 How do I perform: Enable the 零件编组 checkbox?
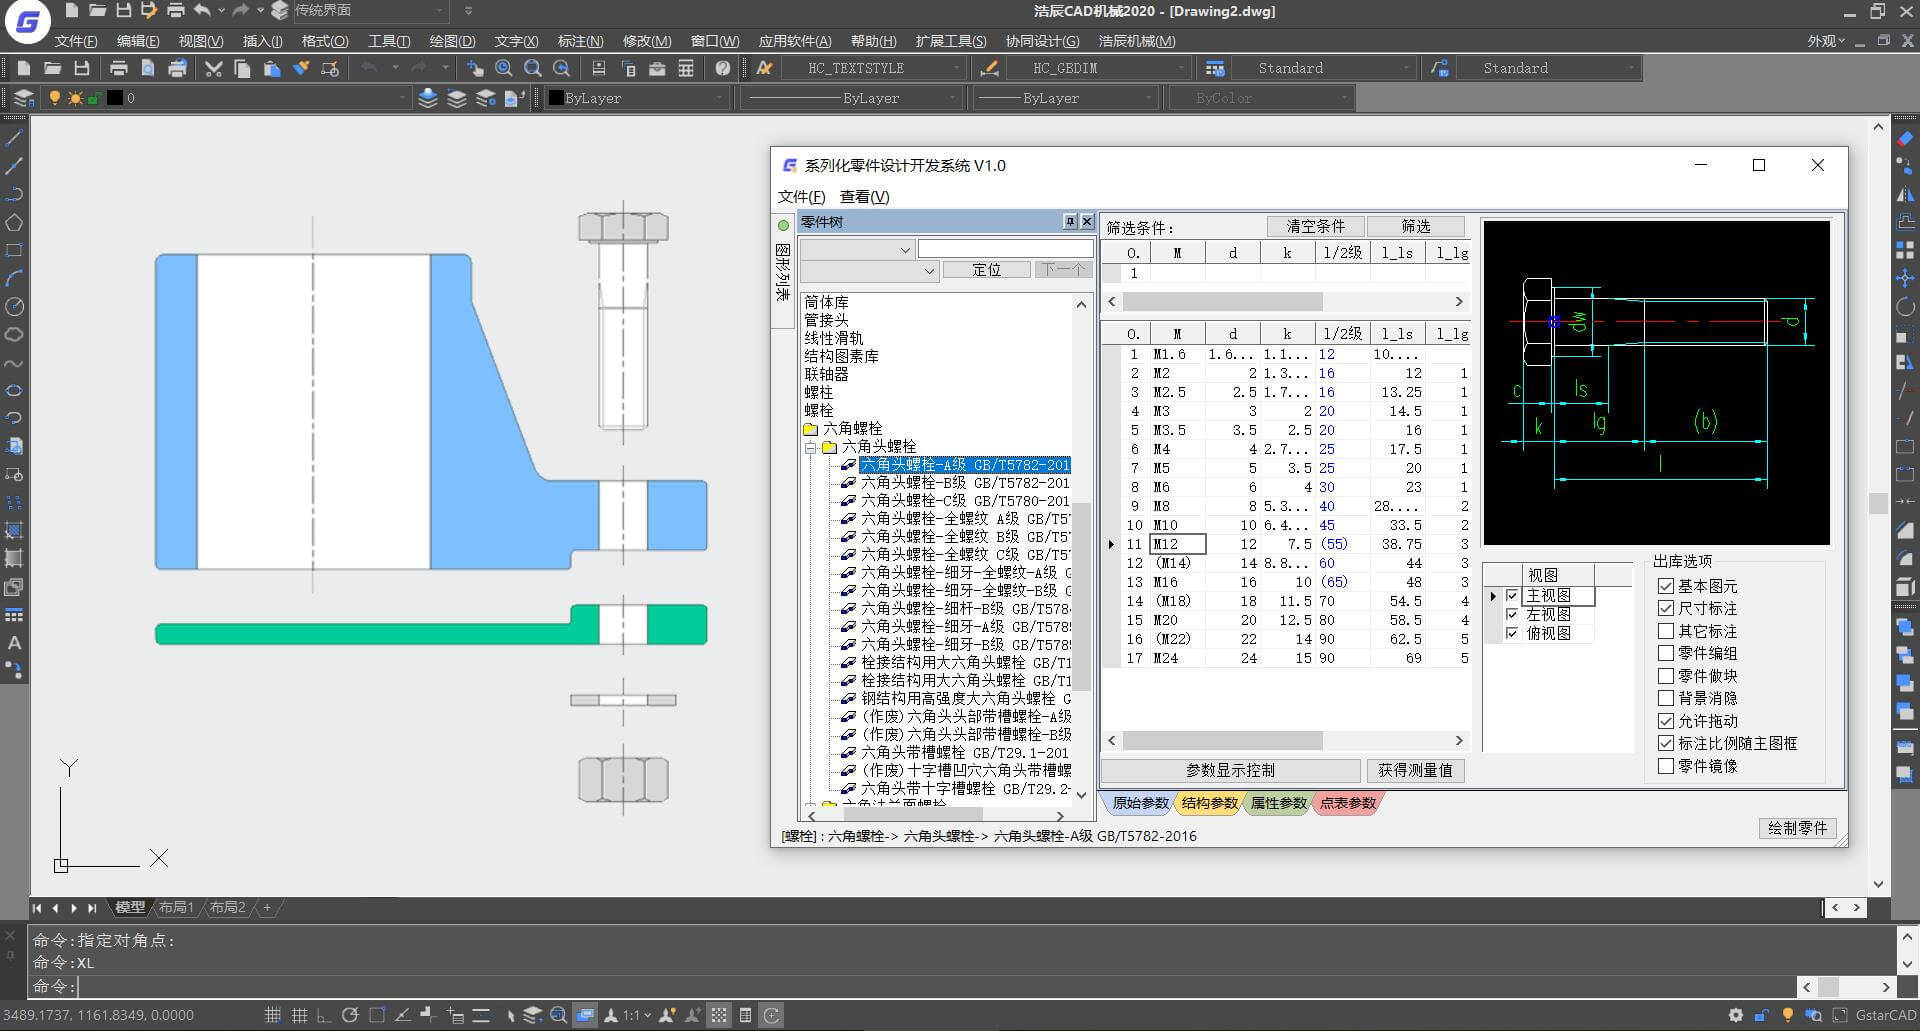(x=1666, y=653)
